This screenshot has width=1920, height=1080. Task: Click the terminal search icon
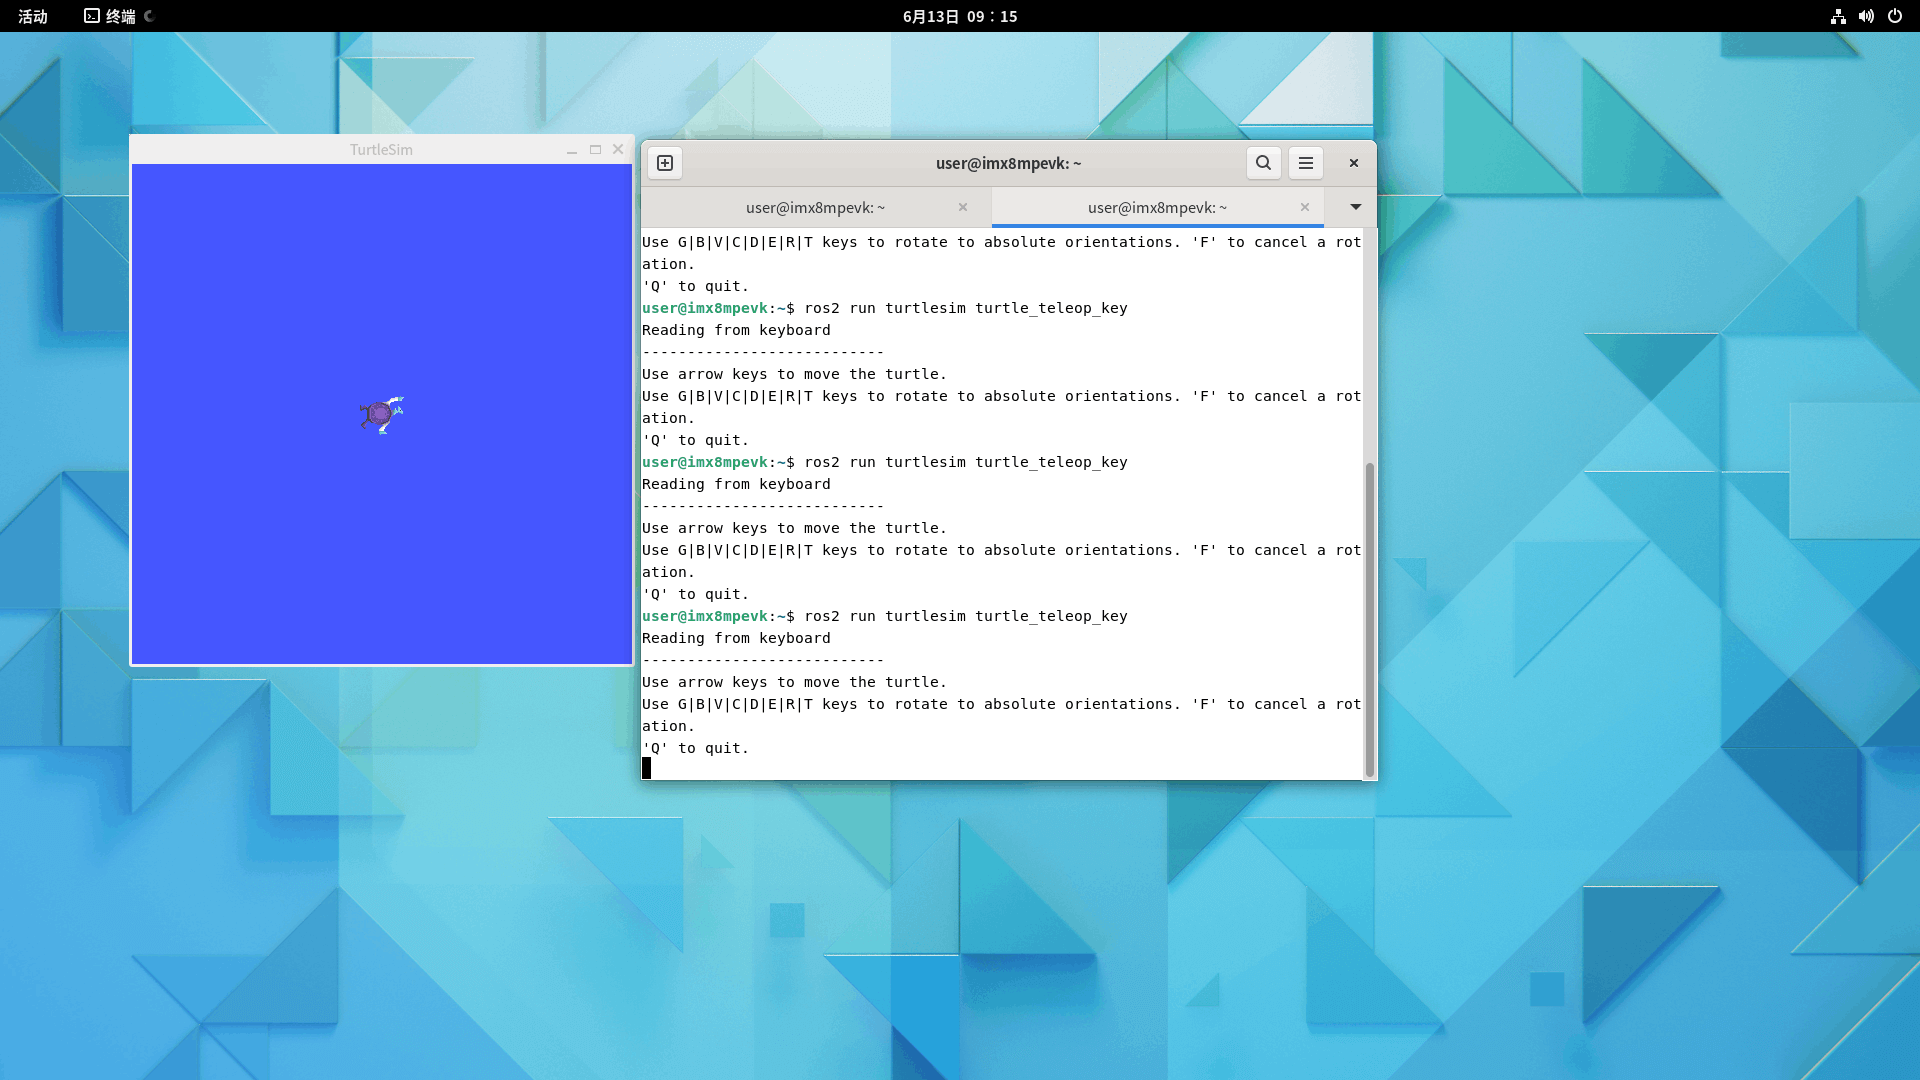[1263, 163]
